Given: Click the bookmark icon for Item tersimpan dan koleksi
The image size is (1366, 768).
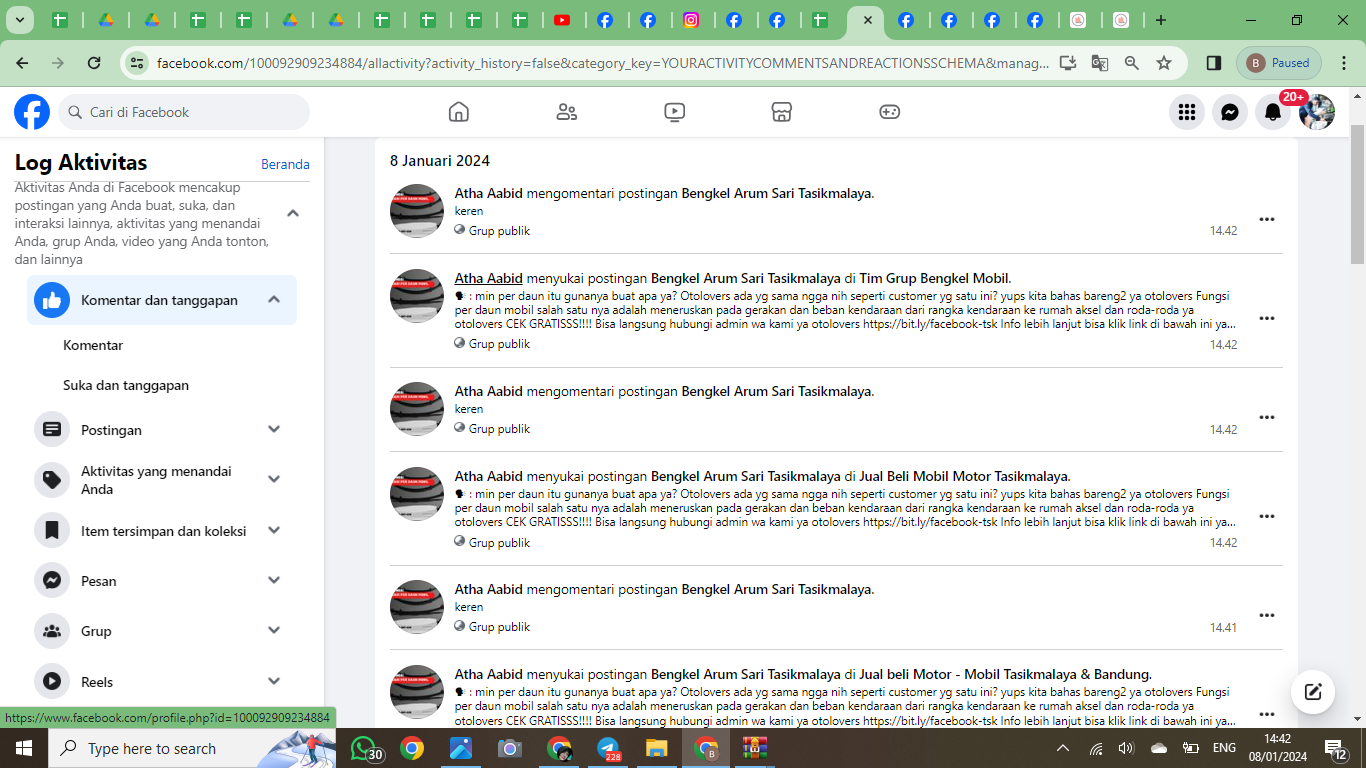Looking at the screenshot, I should click(52, 531).
